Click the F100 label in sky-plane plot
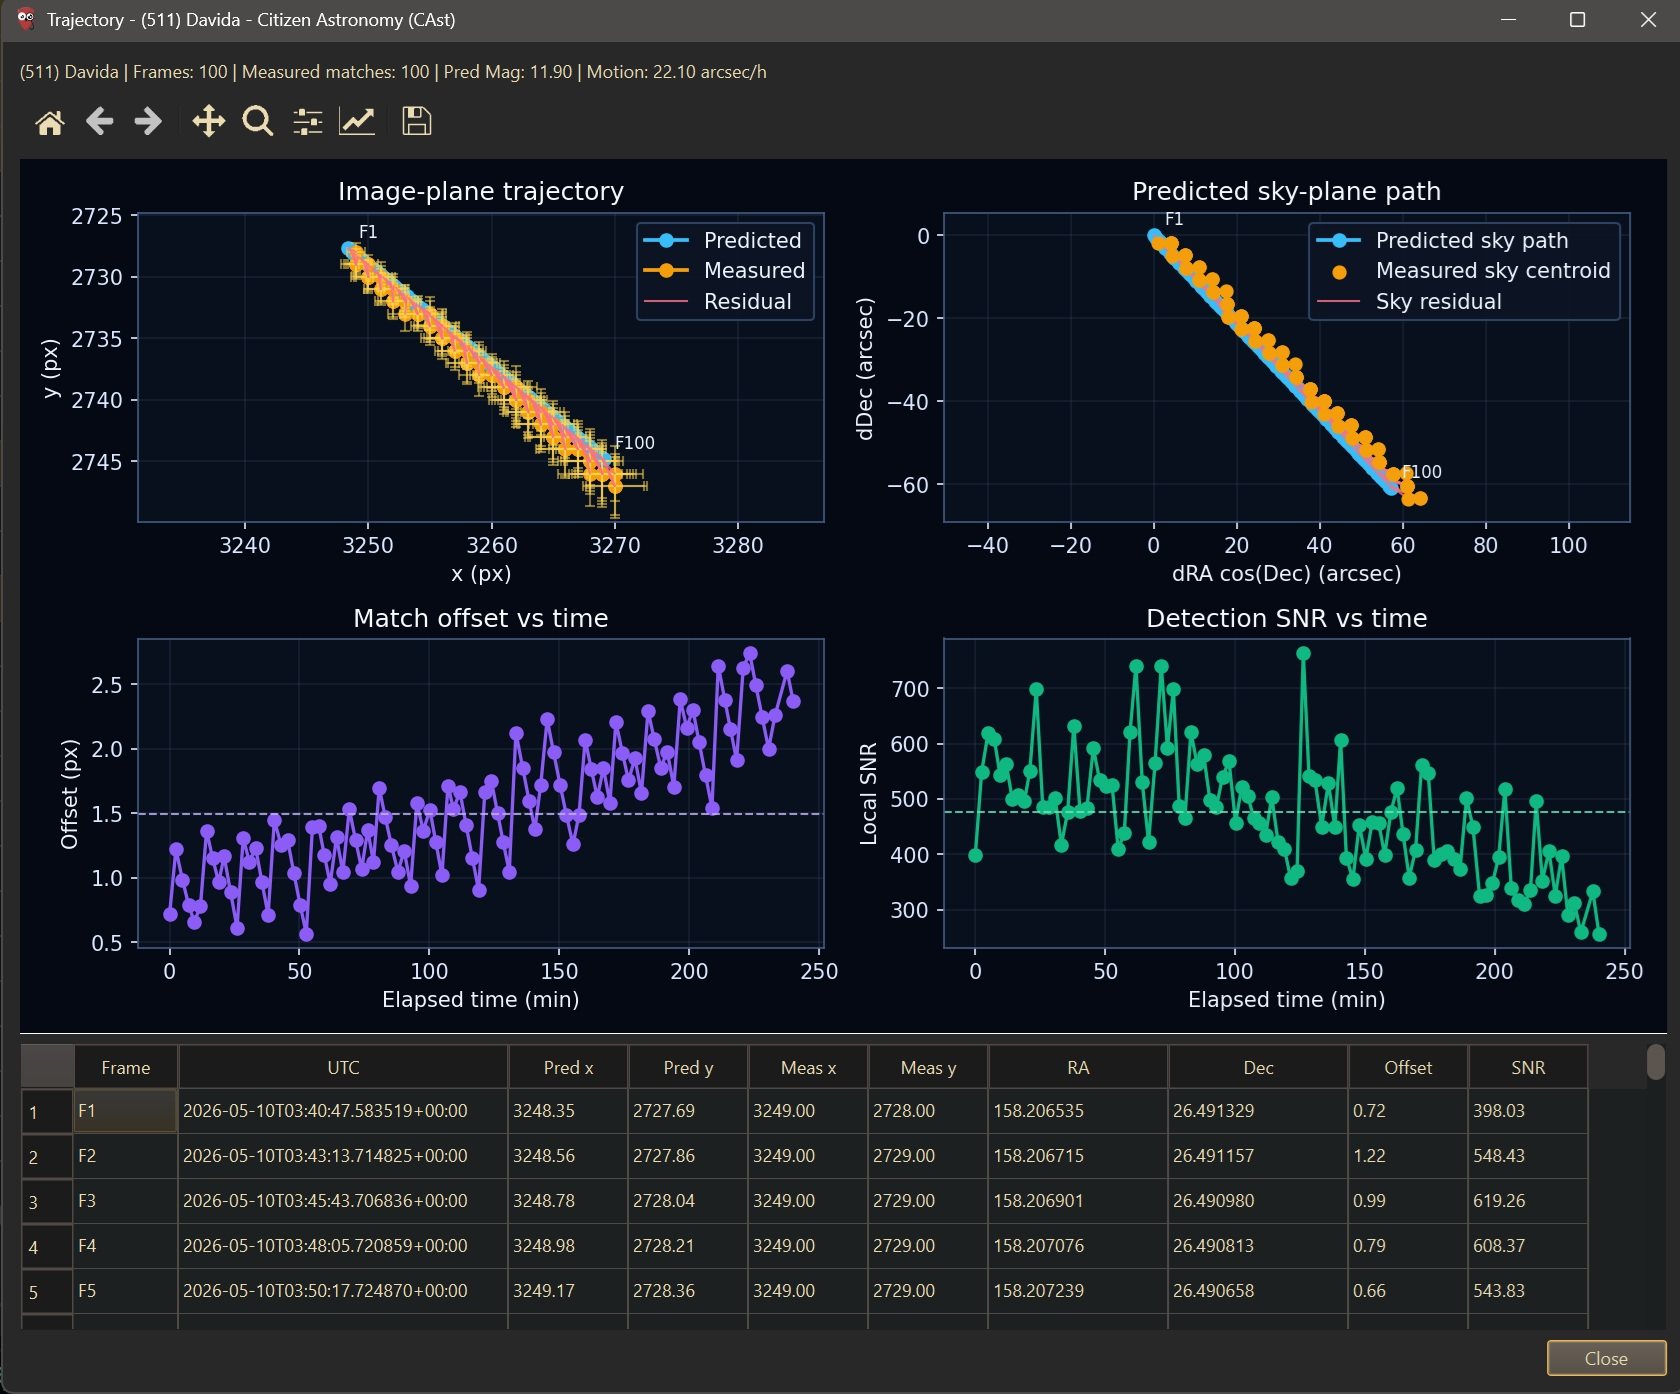The height and width of the screenshot is (1394, 1680). pos(1421,472)
